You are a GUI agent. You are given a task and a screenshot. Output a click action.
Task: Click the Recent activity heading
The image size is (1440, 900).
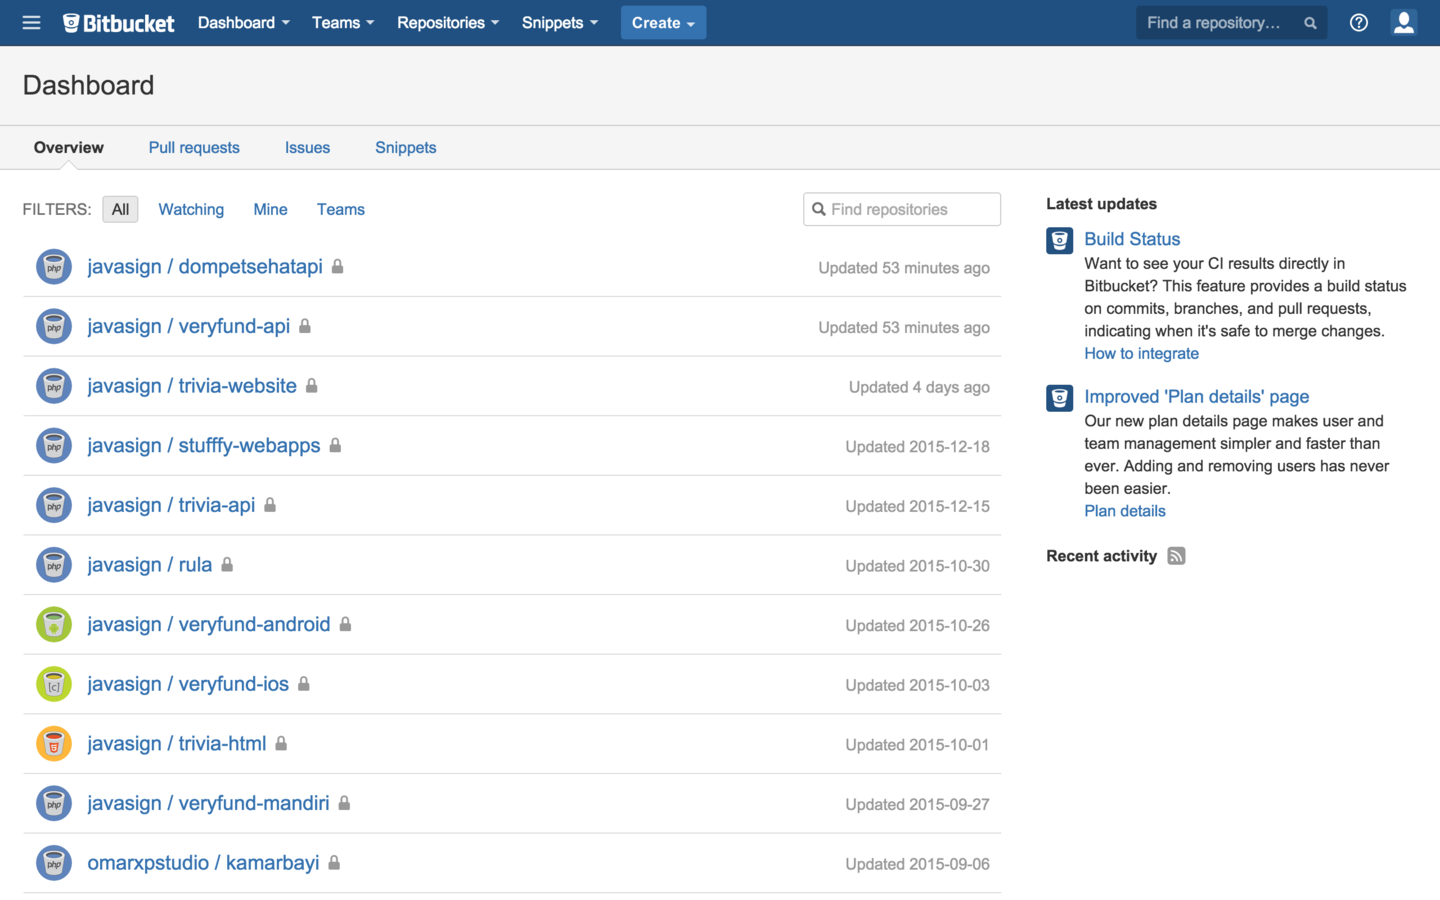point(1101,556)
